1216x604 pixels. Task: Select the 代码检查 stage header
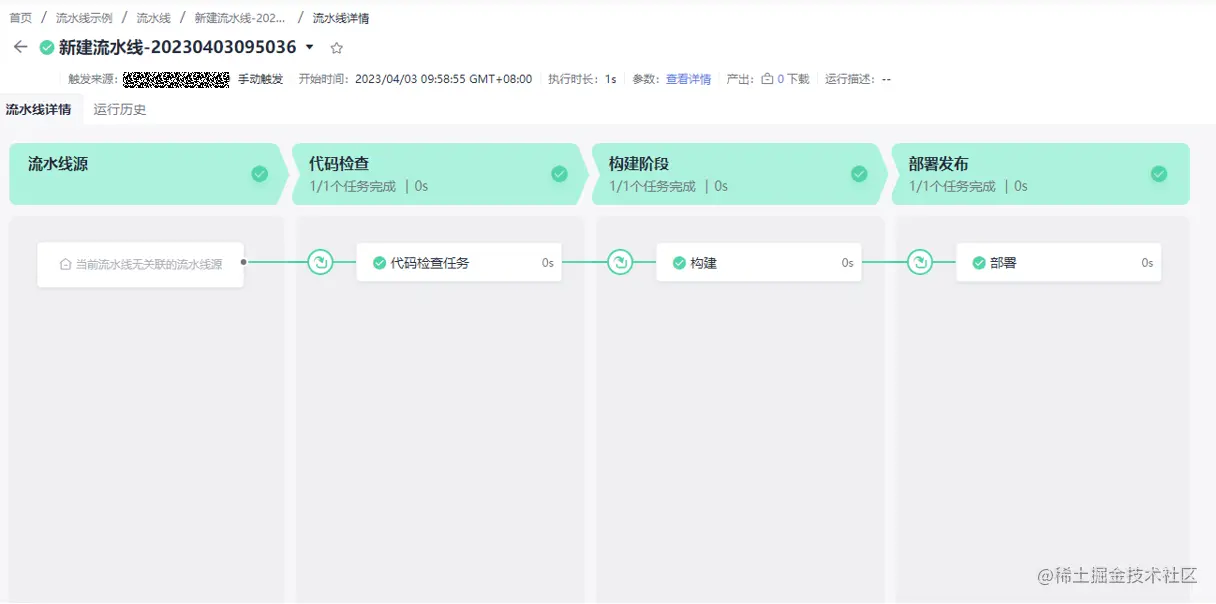(x=438, y=174)
